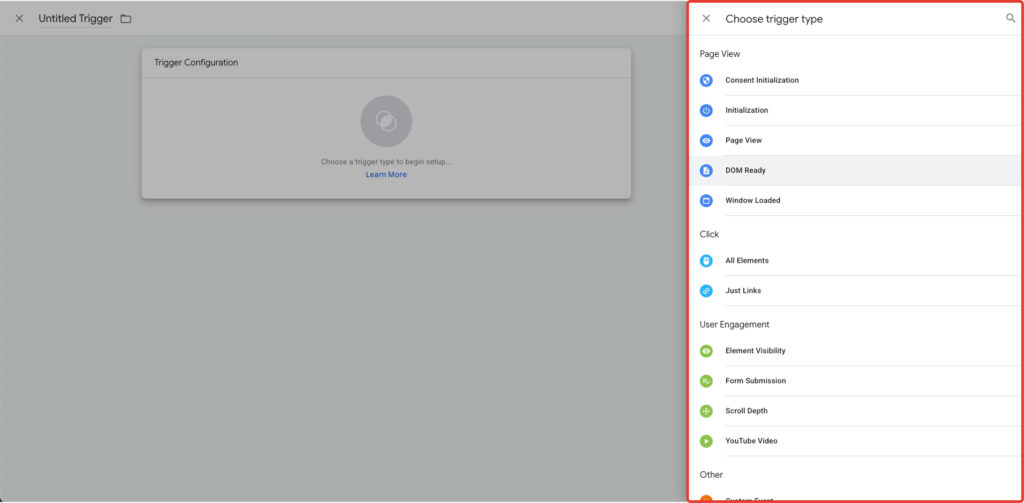Screen dimensions: 1024x503
Task: Click the Choose trigger type title
Action: pos(774,19)
